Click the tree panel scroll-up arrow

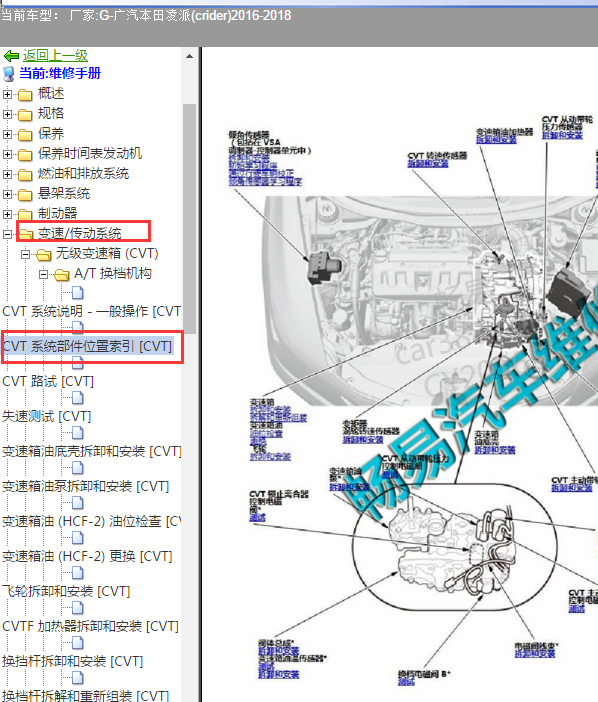(x=189, y=56)
